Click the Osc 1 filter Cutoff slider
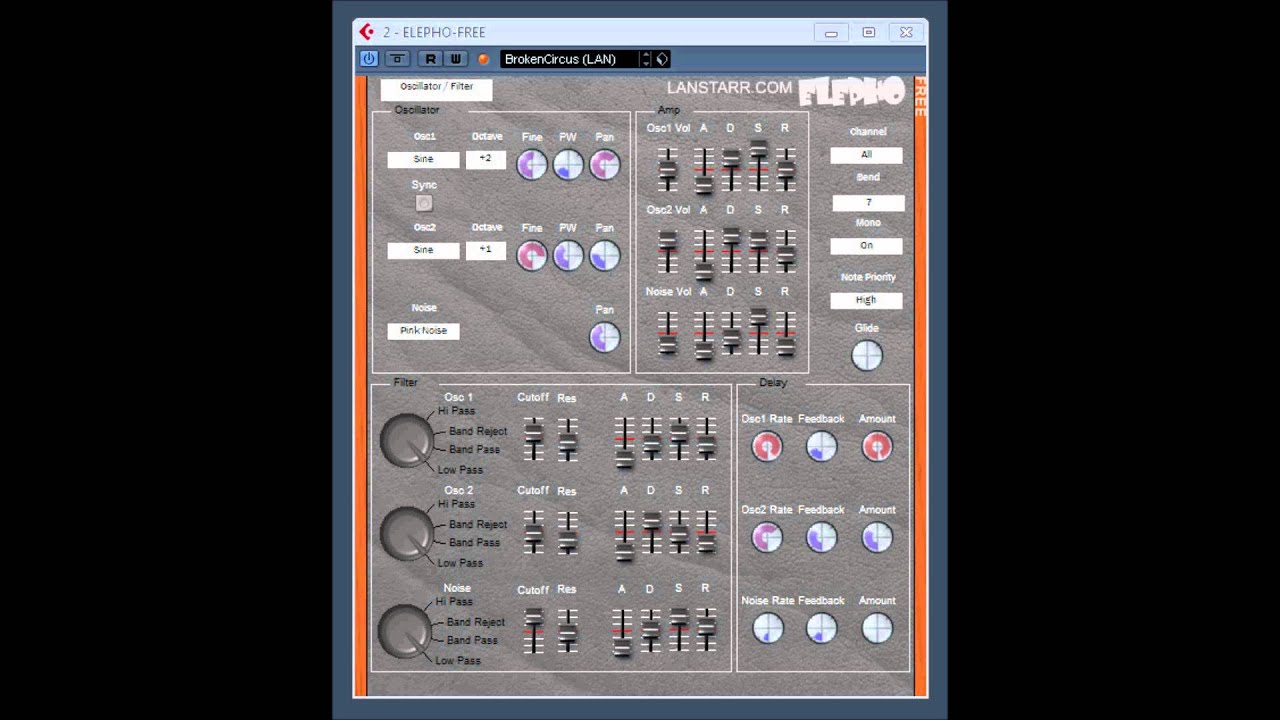Image resolution: width=1280 pixels, height=720 pixels. tap(534, 438)
